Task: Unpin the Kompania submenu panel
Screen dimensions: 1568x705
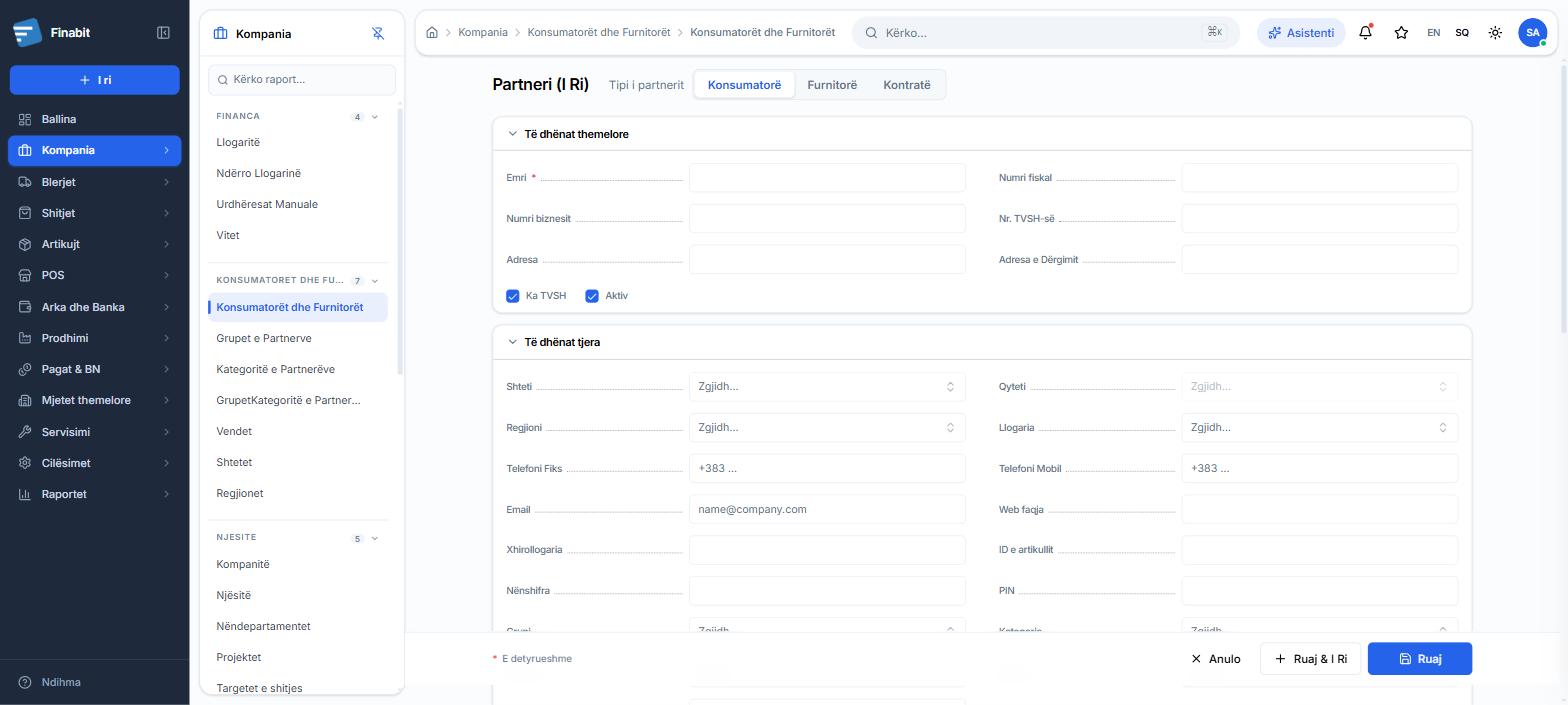Action: coord(378,33)
